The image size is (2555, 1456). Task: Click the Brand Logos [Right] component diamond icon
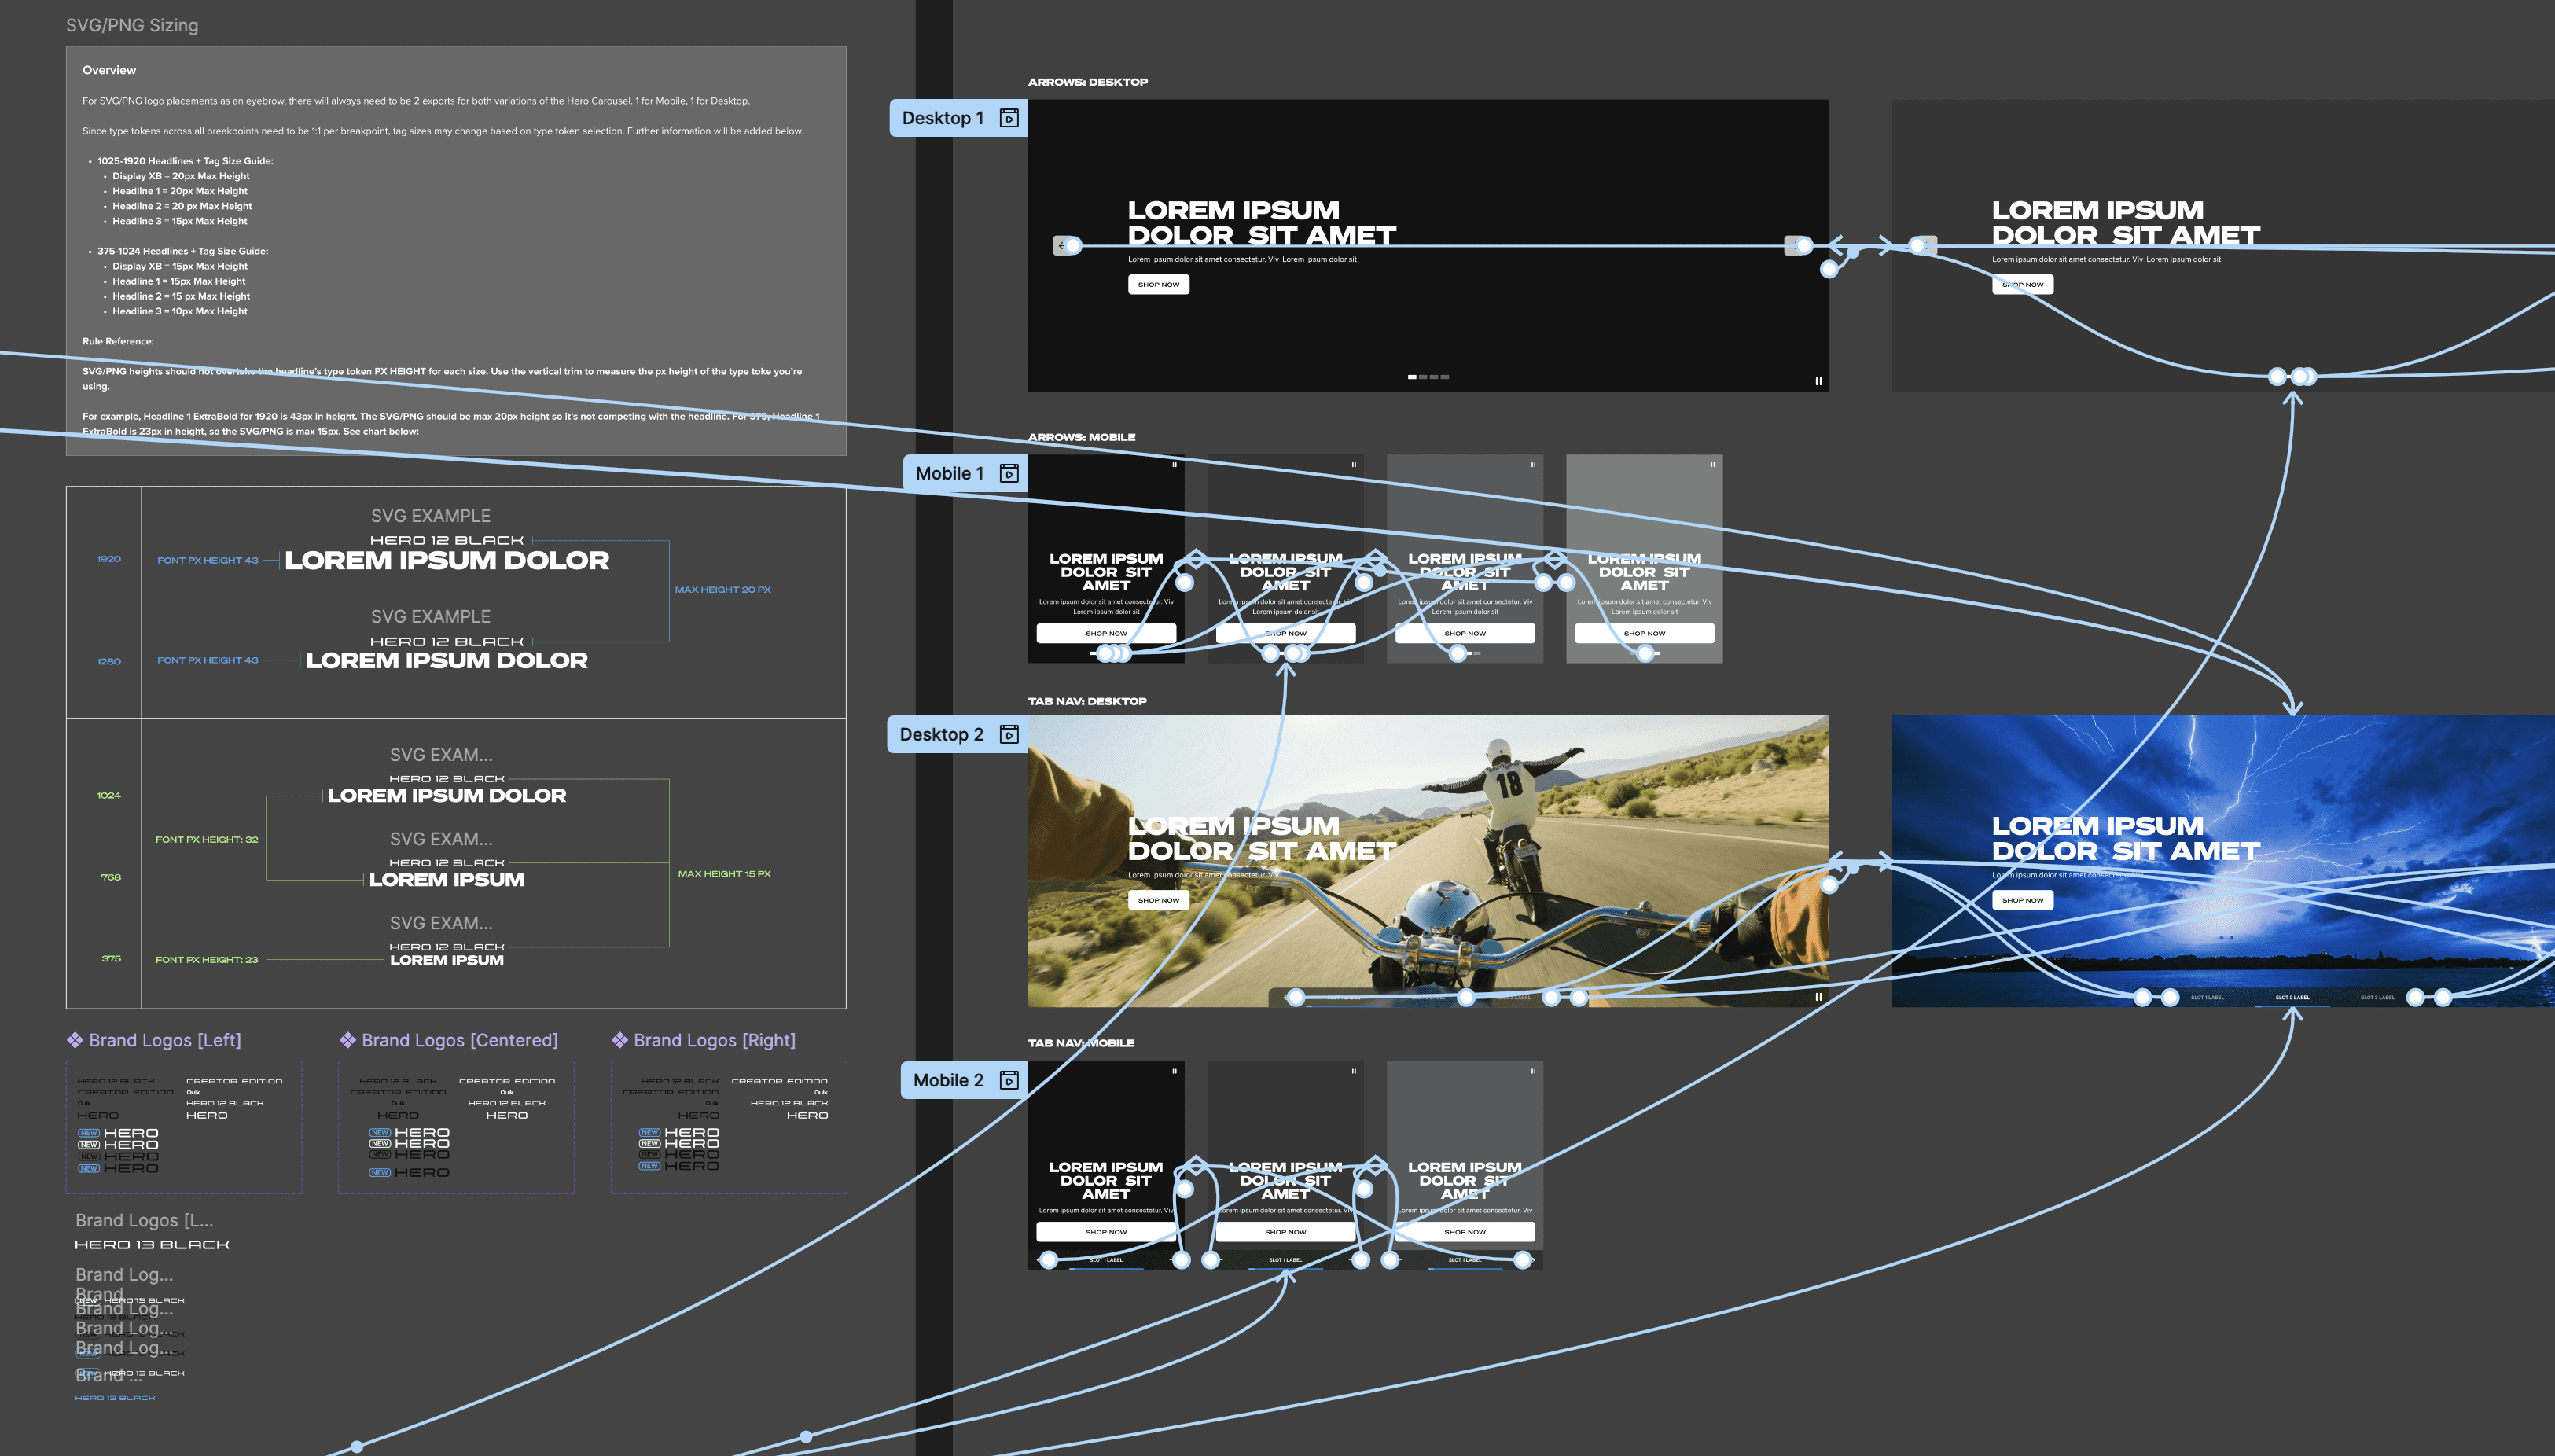point(620,1040)
